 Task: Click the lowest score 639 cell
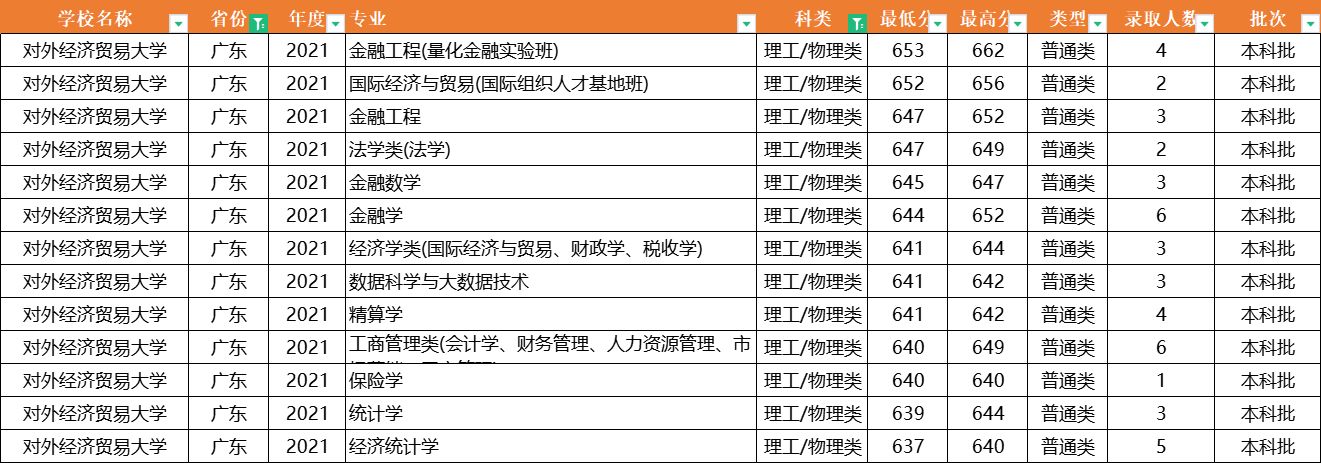coord(907,414)
